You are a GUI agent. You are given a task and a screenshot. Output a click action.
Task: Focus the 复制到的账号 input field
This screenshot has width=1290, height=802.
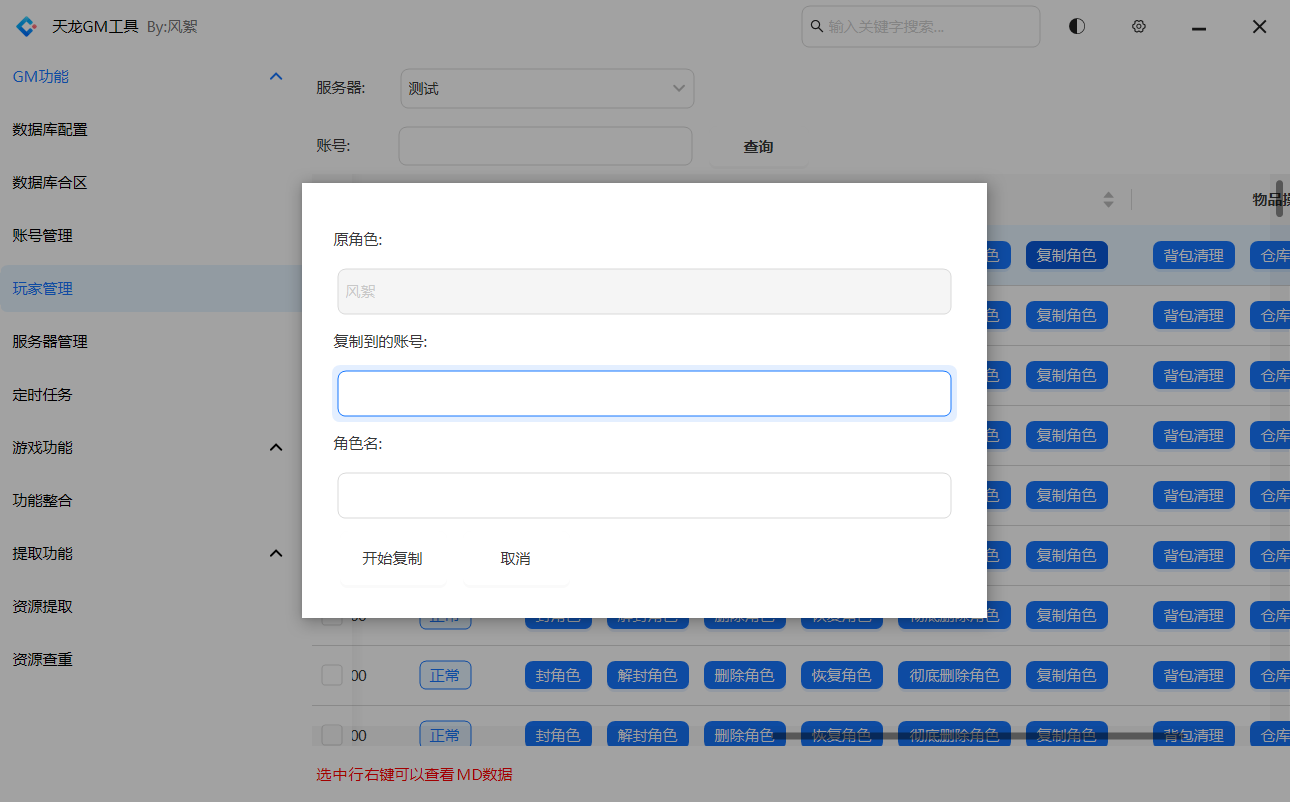click(x=644, y=394)
